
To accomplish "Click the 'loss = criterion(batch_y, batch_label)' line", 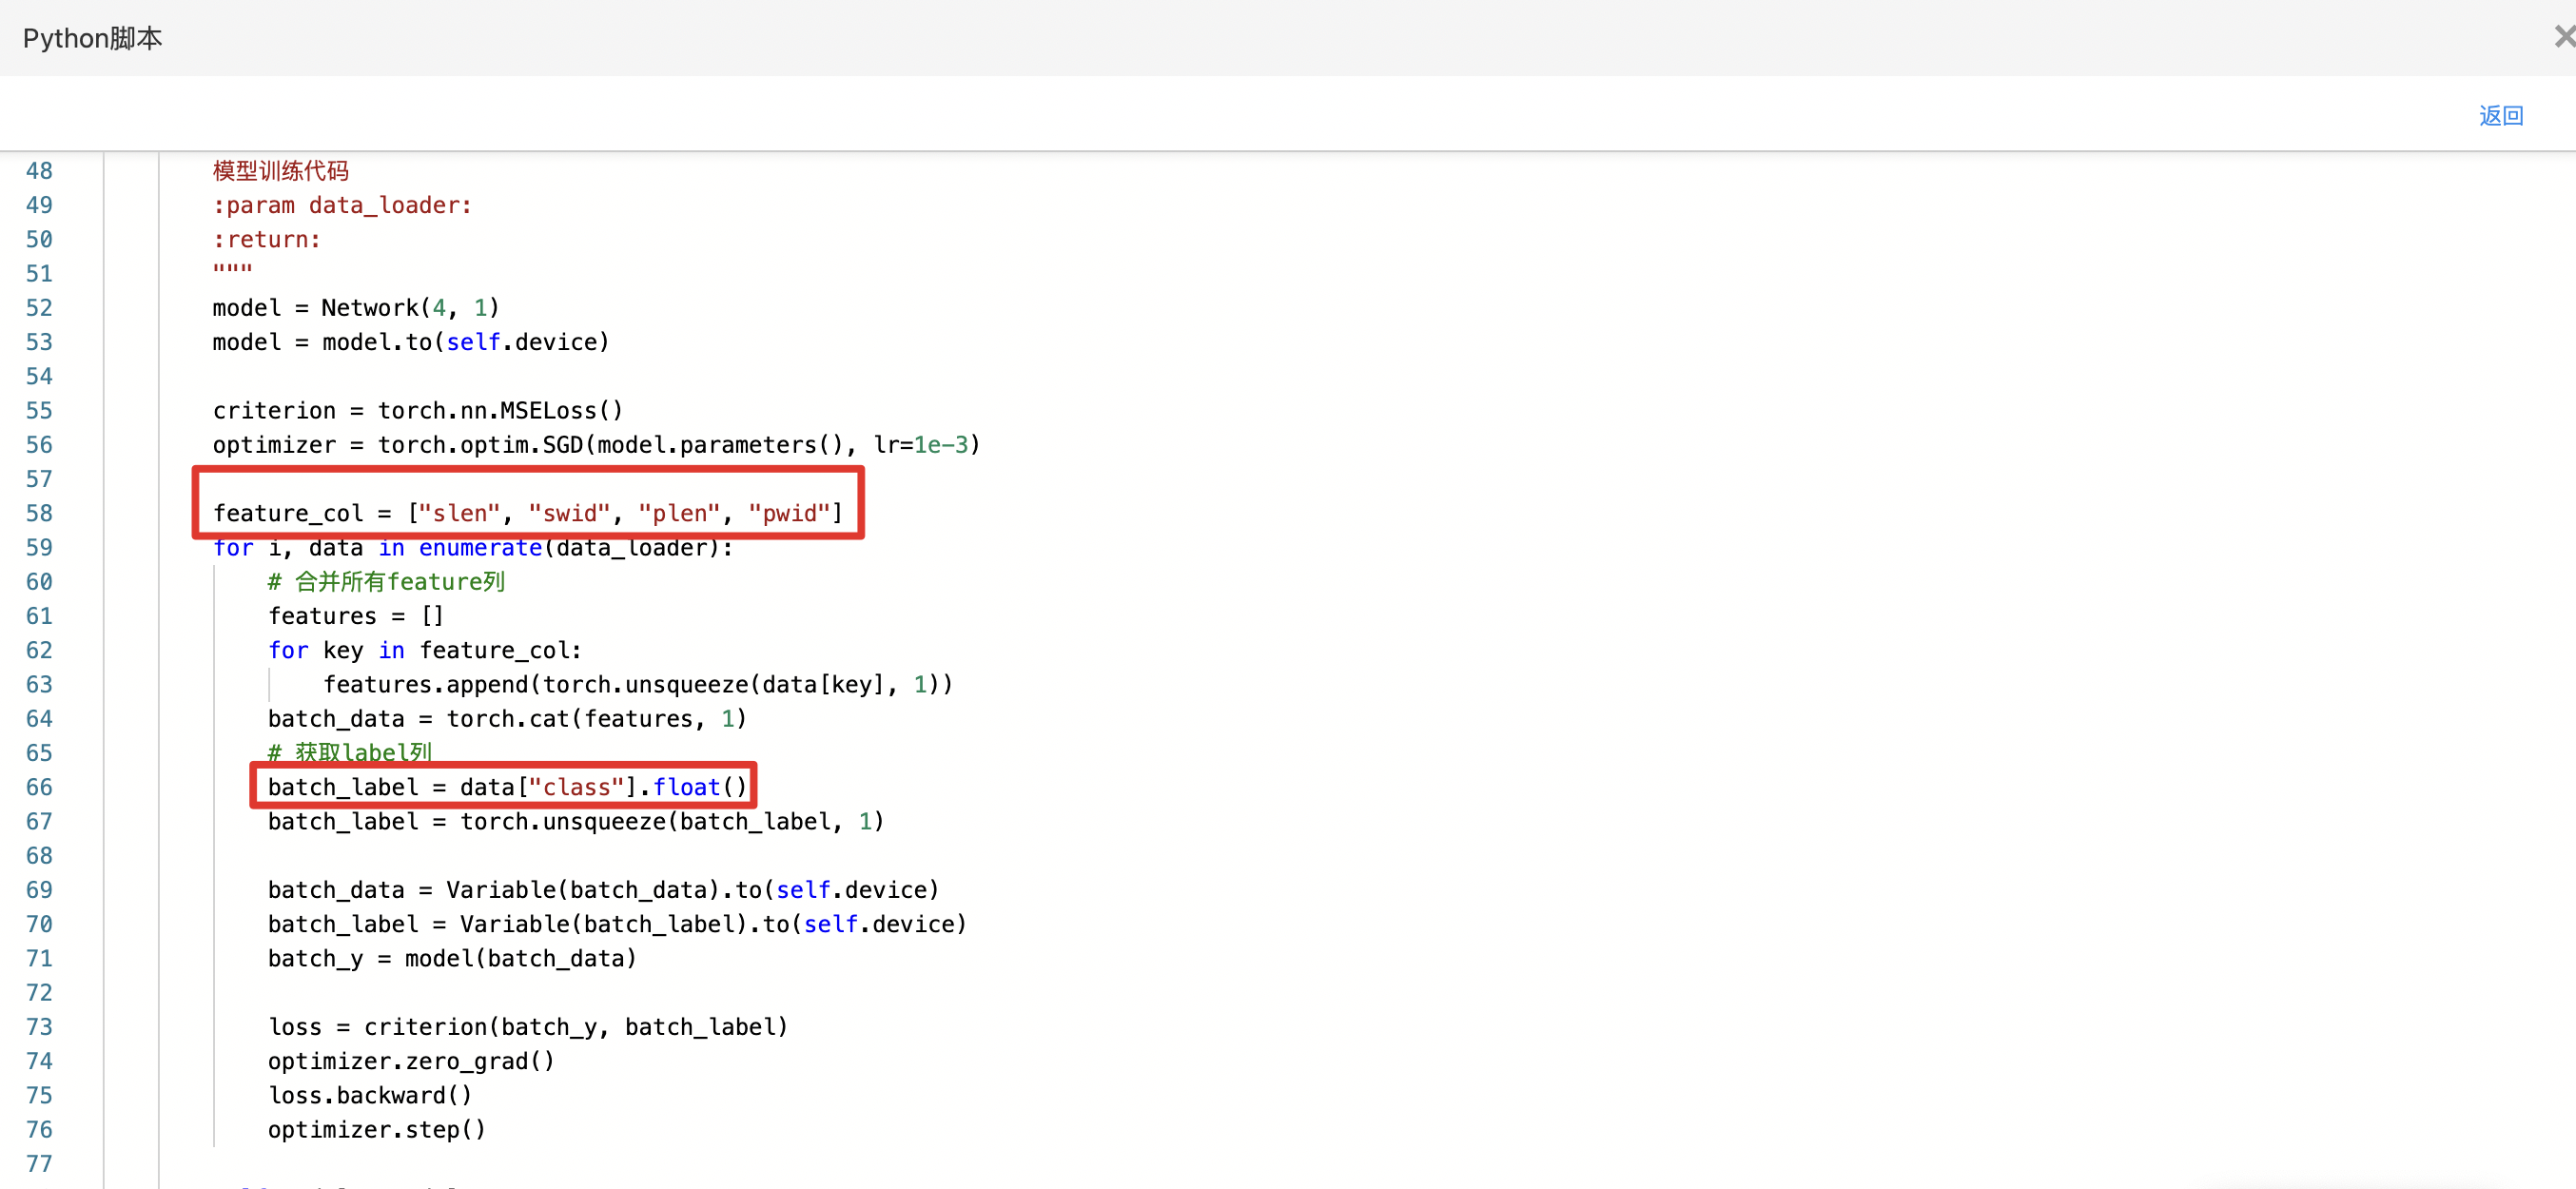I will click(527, 1027).
